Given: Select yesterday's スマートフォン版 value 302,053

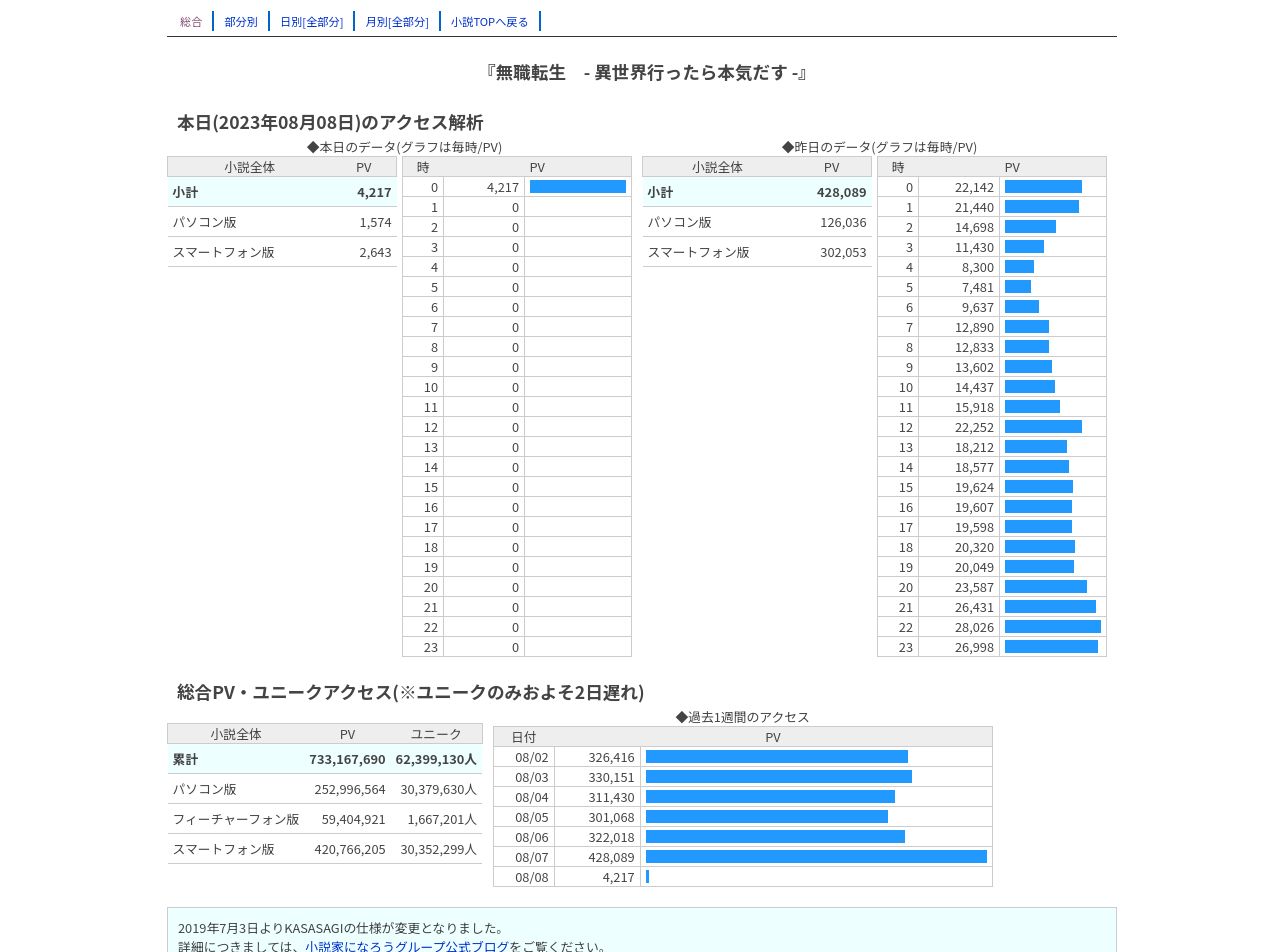Looking at the screenshot, I should (x=843, y=252).
